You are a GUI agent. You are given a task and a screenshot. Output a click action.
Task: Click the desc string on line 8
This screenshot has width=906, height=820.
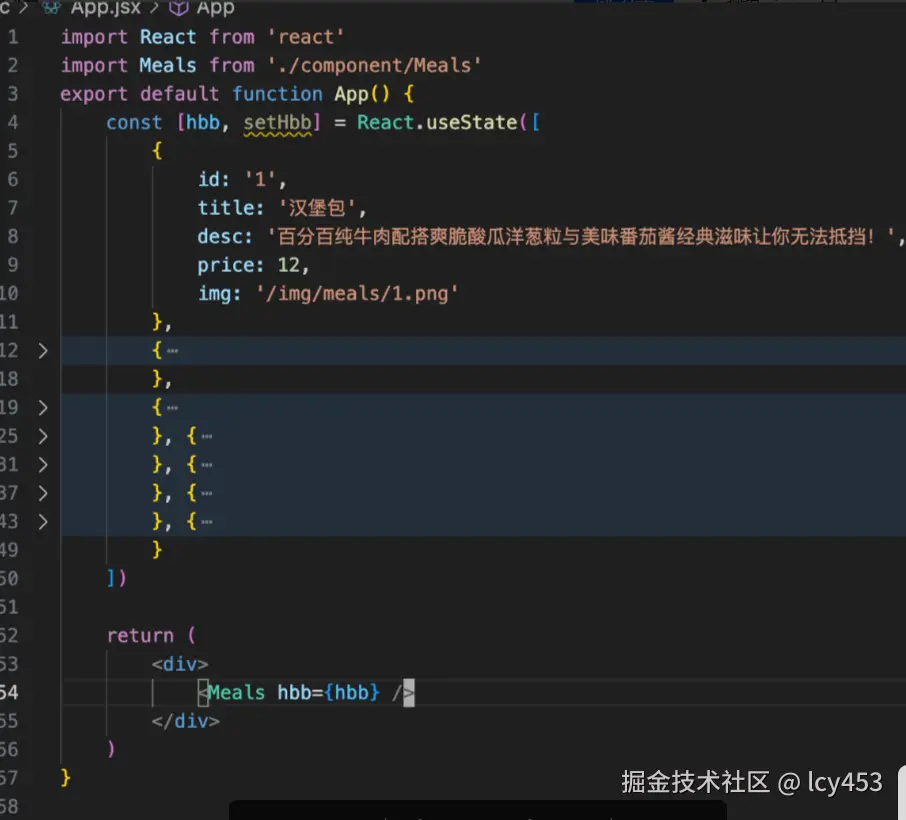pos(582,236)
